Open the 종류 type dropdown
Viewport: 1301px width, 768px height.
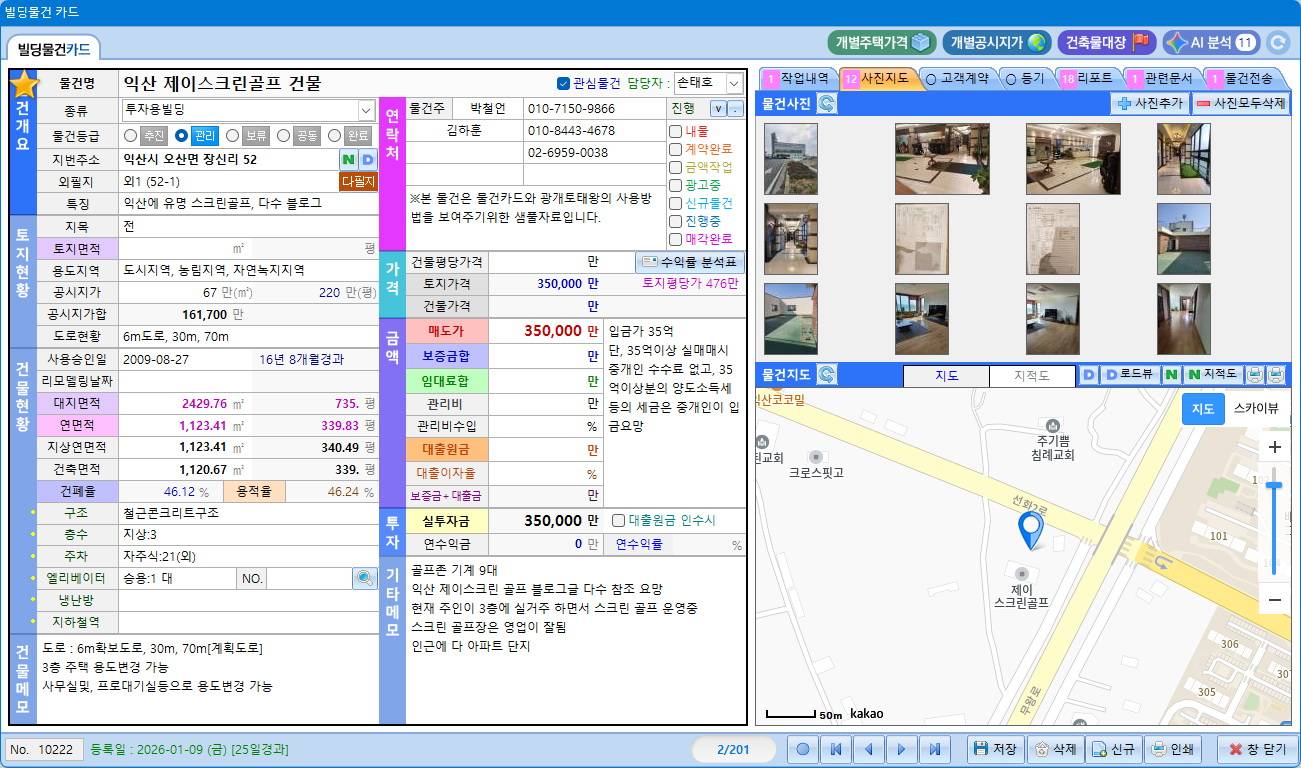tap(366, 109)
